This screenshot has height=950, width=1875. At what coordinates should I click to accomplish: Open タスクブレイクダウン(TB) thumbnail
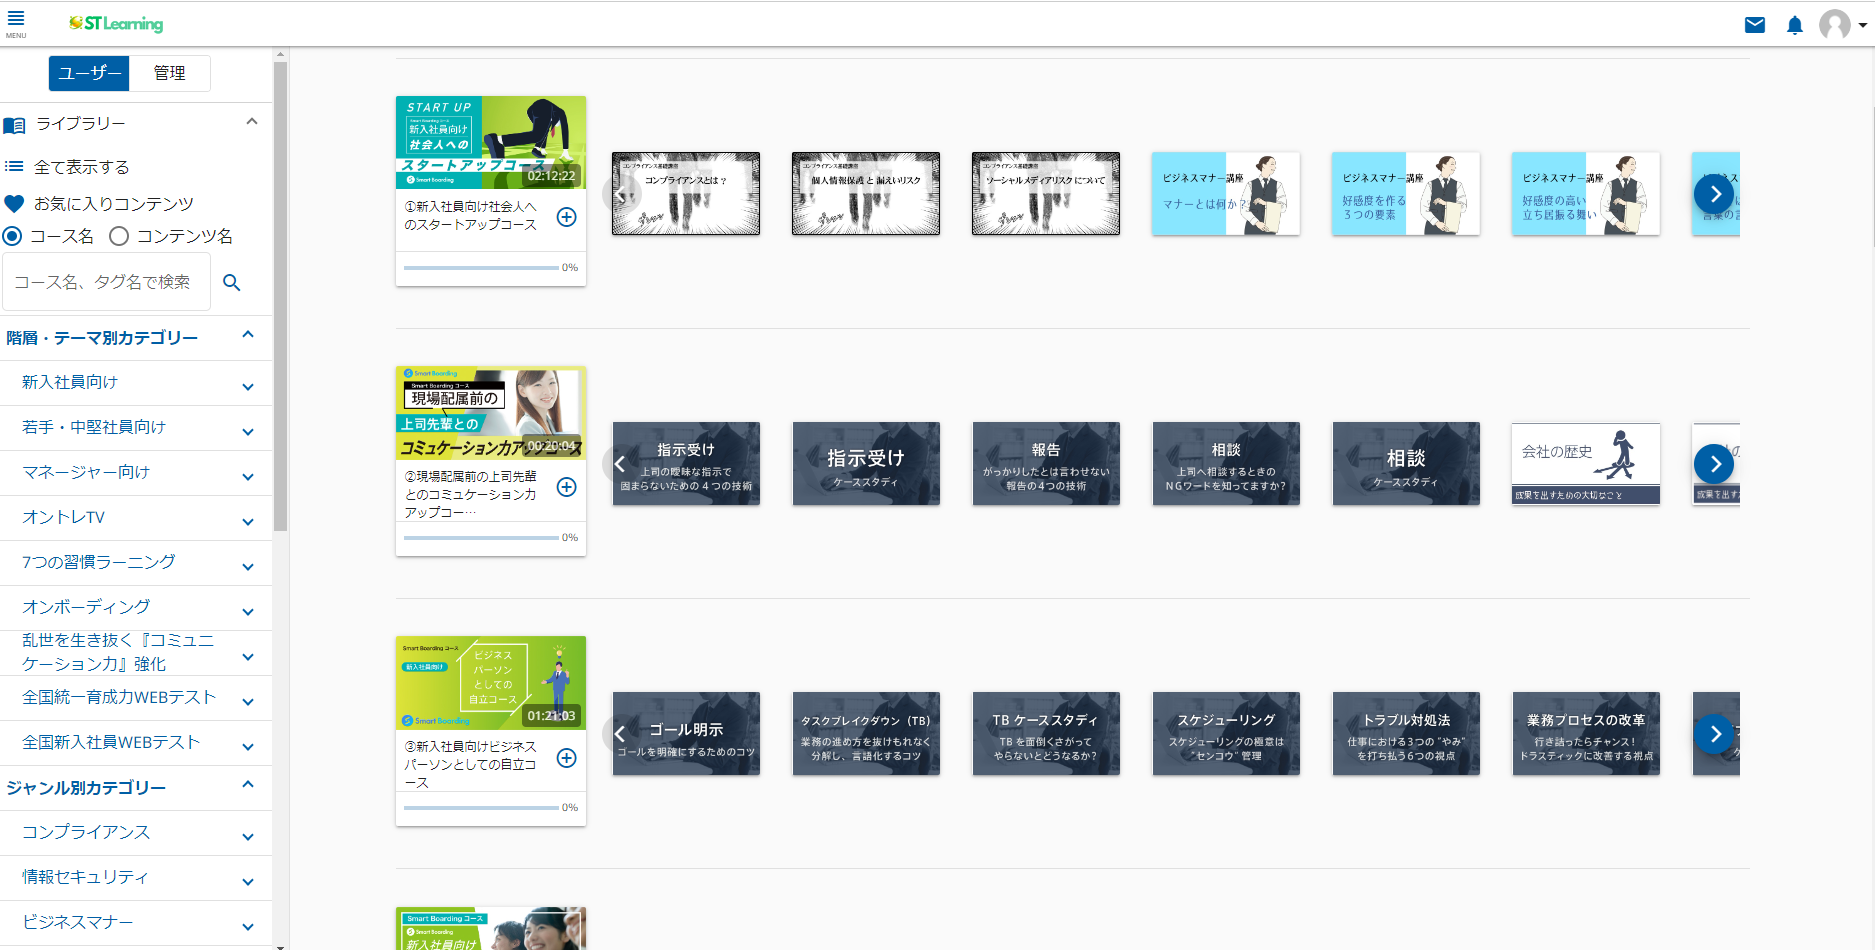pyautogui.click(x=866, y=734)
